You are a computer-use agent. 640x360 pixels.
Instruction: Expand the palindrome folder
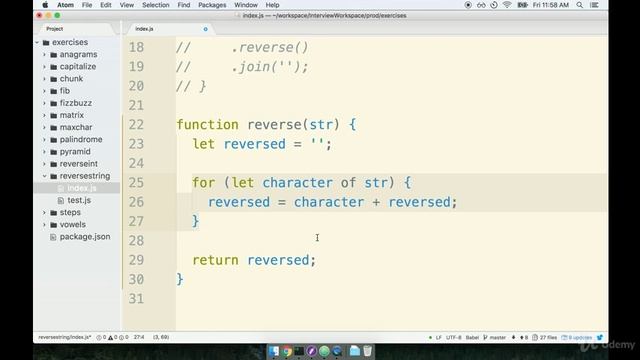point(44,140)
